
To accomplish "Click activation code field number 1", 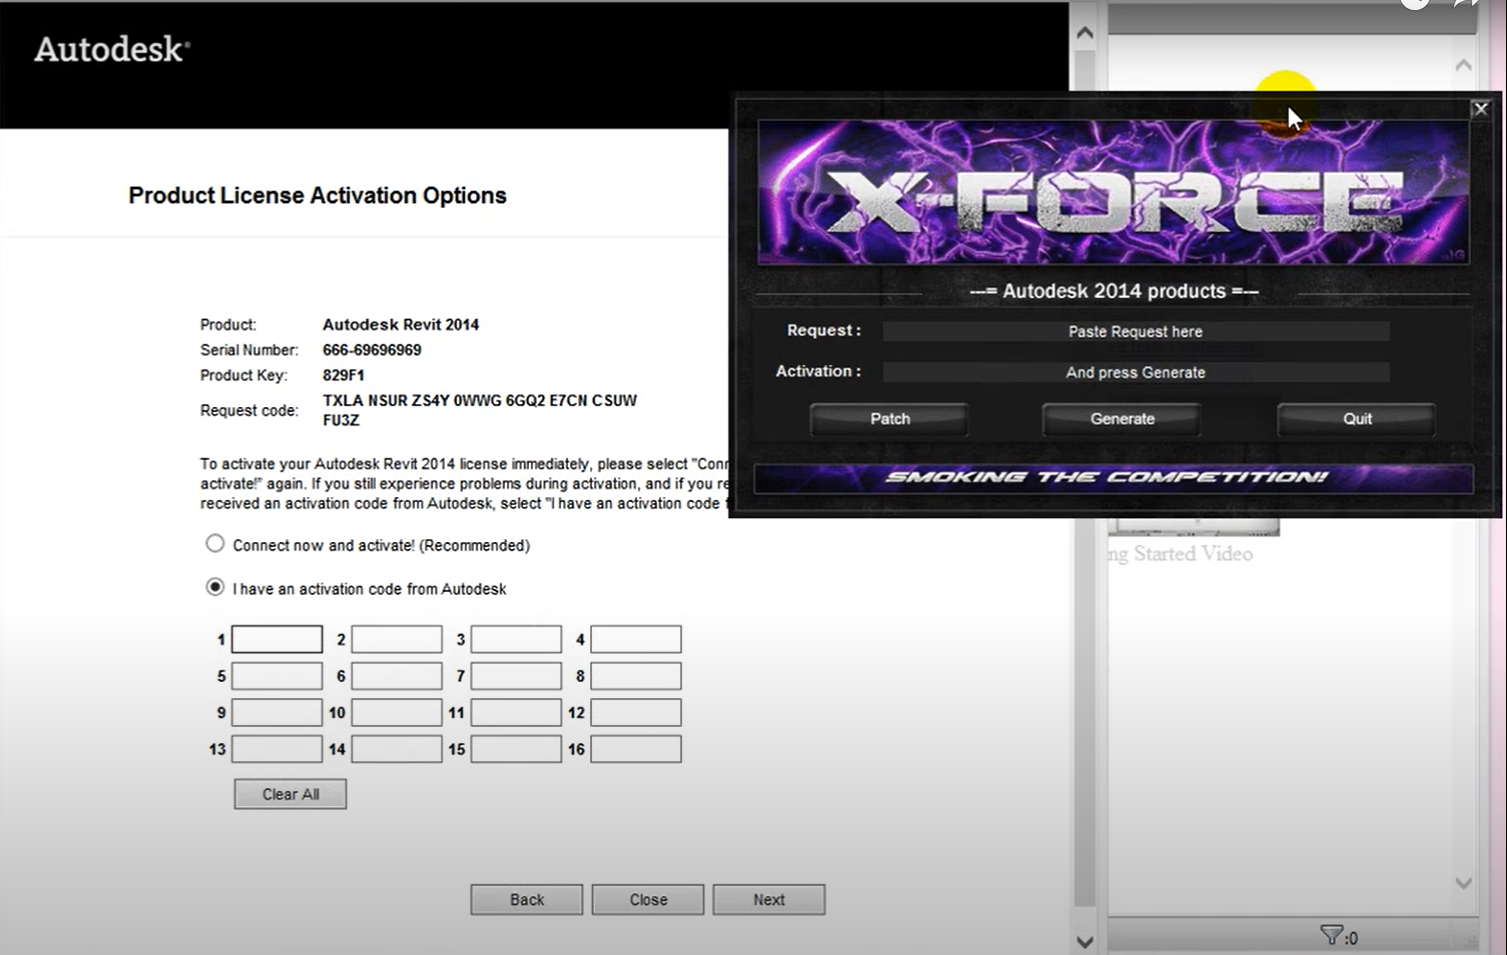I will tap(277, 639).
